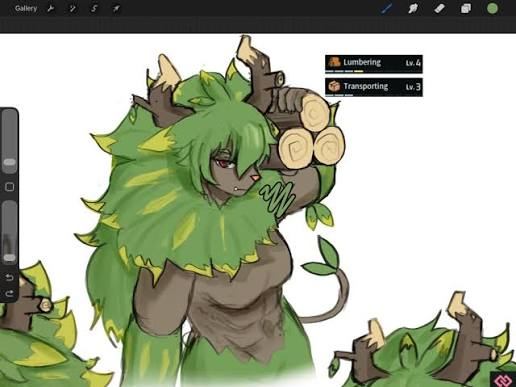The width and height of the screenshot is (516, 387).
Task: Undo the last stroke
Action: (9, 277)
